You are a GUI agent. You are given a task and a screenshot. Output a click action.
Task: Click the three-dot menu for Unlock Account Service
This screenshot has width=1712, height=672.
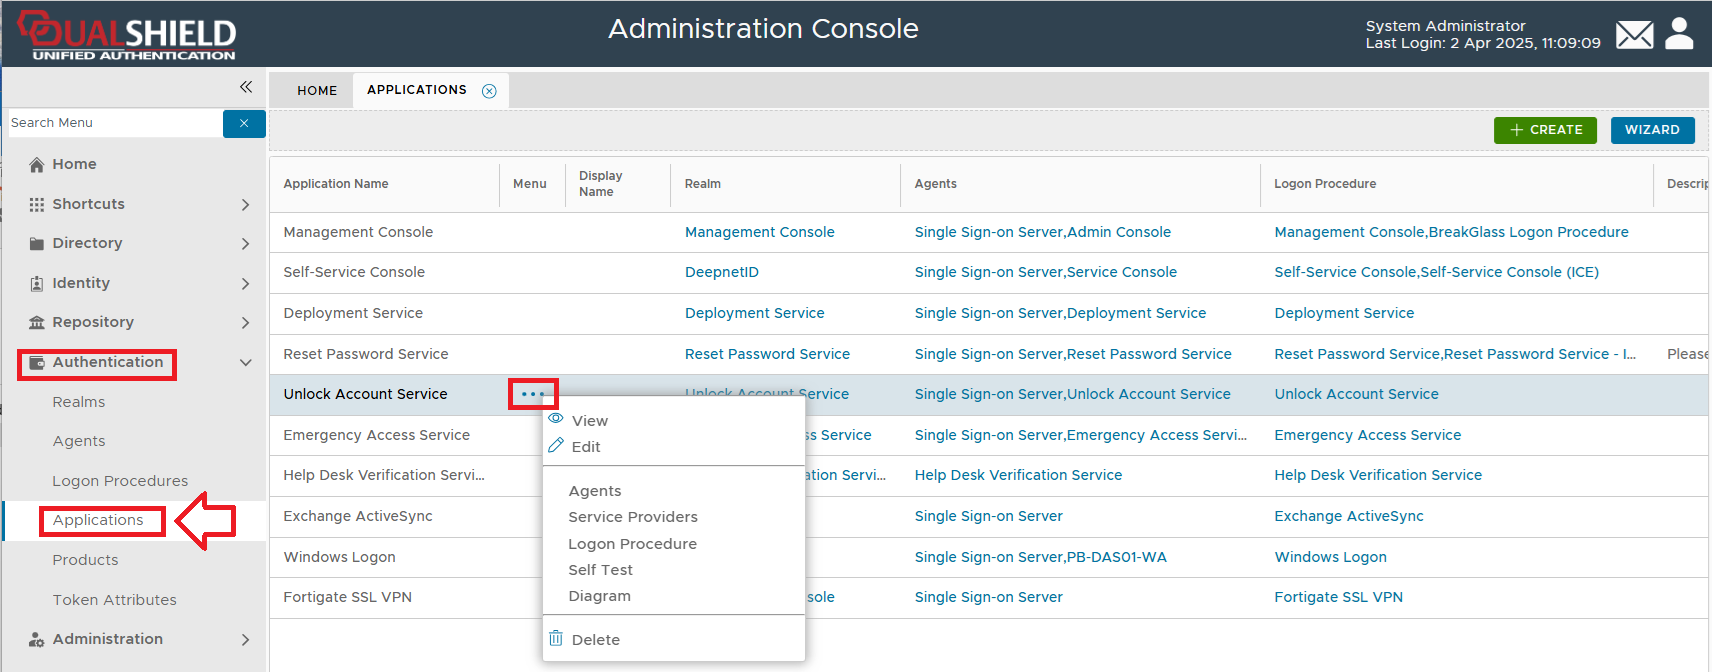pyautogui.click(x=533, y=394)
